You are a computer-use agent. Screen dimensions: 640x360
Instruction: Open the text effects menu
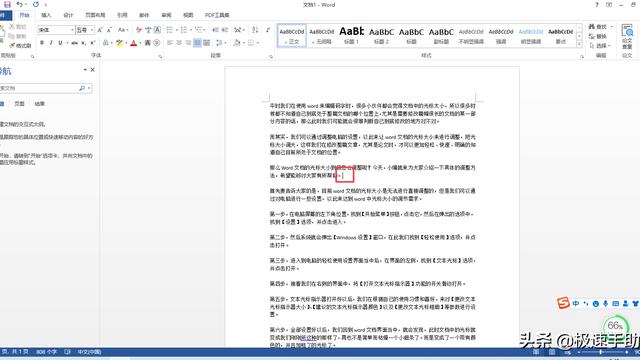(106, 43)
